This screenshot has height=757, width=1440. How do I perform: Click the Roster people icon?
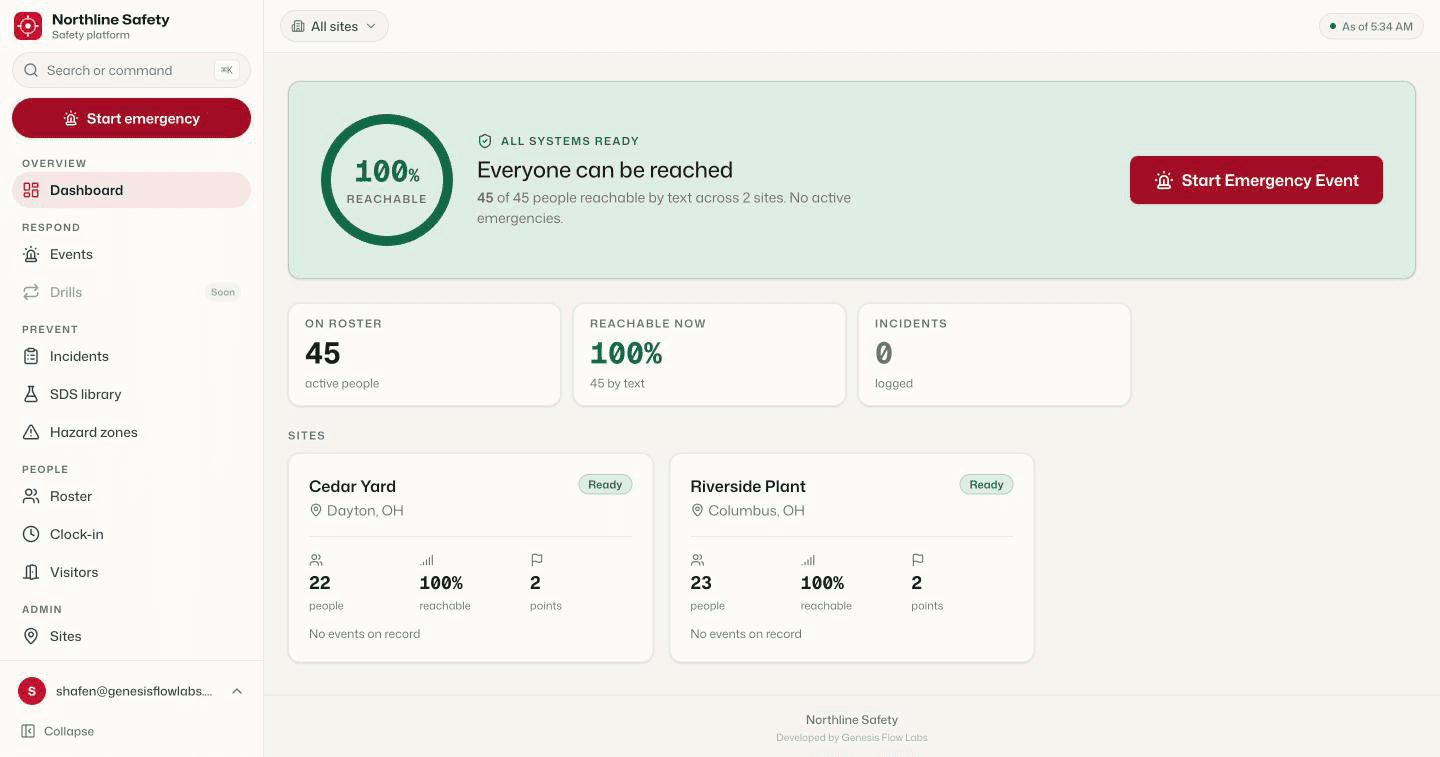pyautogui.click(x=31, y=496)
